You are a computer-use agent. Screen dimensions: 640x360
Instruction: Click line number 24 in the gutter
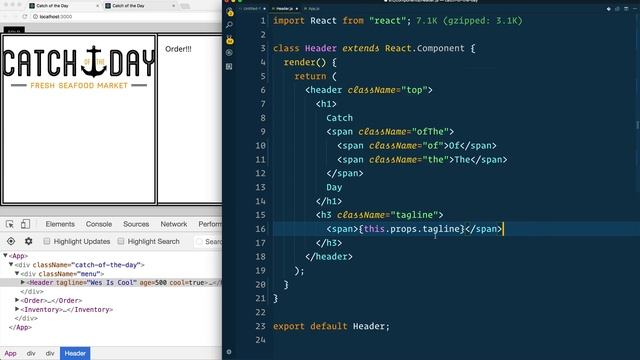tap(260, 340)
